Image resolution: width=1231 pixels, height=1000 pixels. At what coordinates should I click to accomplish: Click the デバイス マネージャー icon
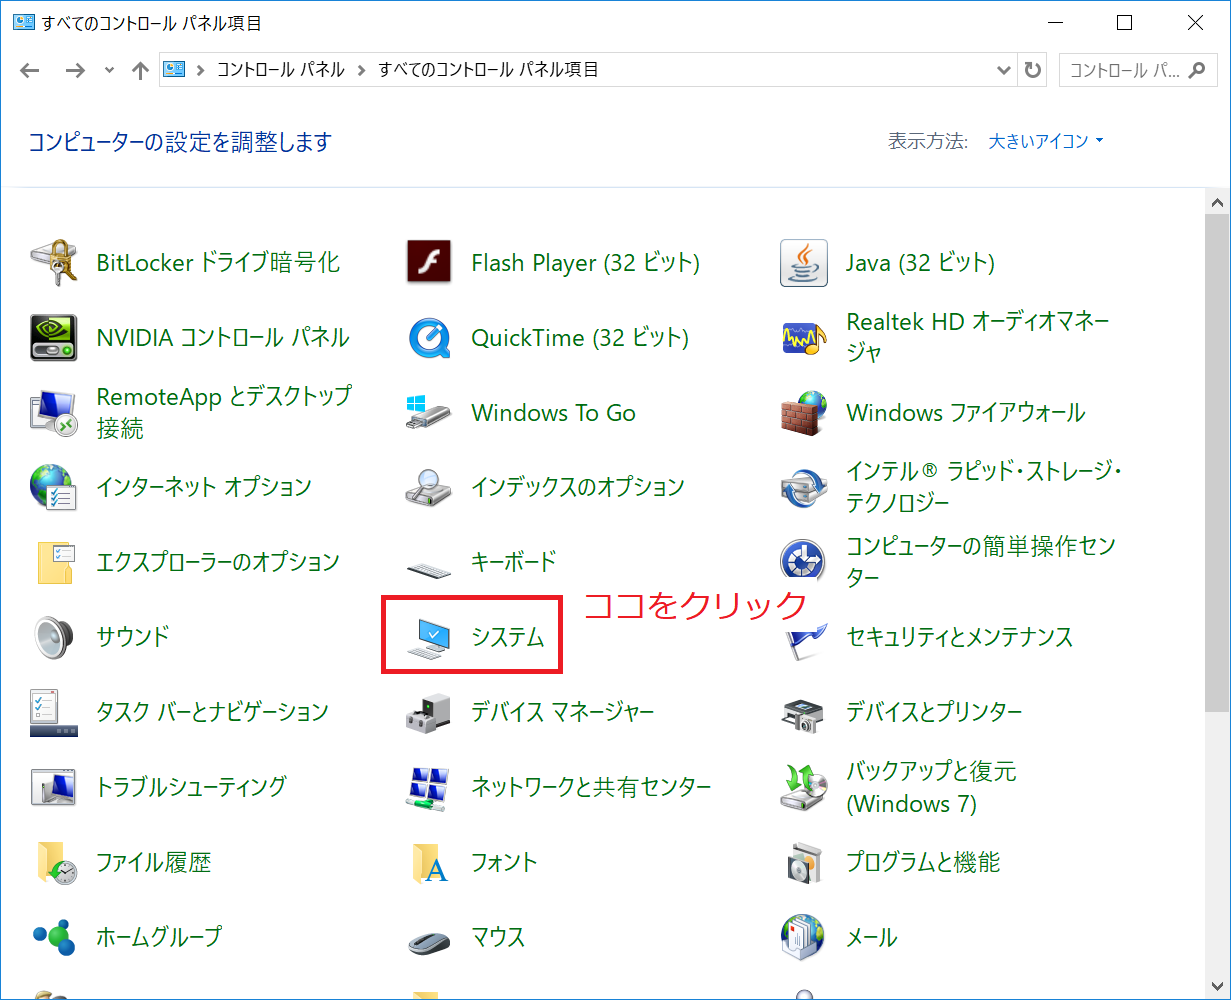(x=429, y=712)
